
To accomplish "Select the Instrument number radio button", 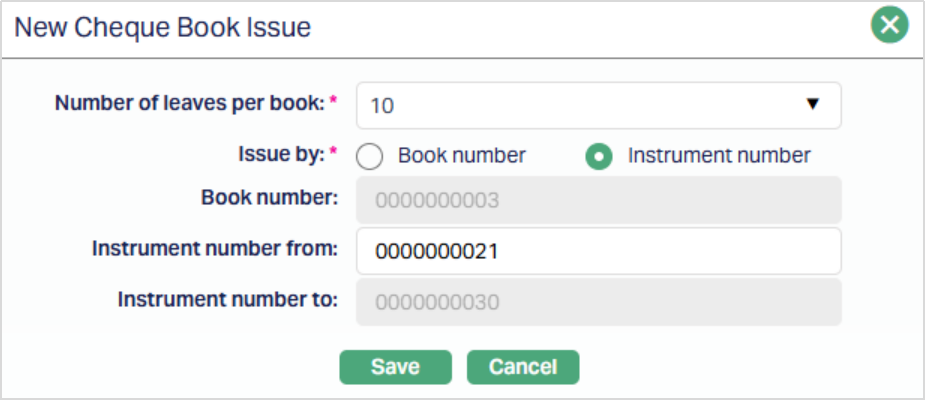I will pos(599,156).
